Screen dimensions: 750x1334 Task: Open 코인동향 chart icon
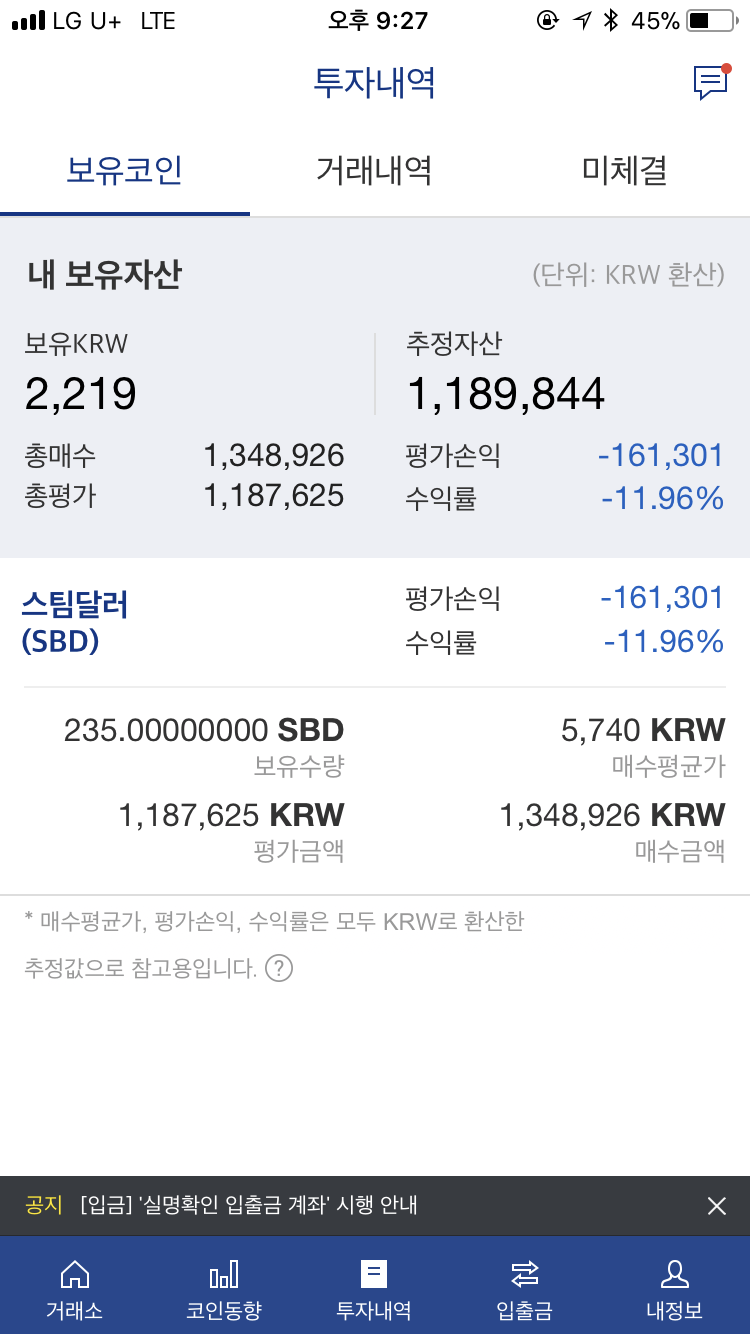point(224,1274)
